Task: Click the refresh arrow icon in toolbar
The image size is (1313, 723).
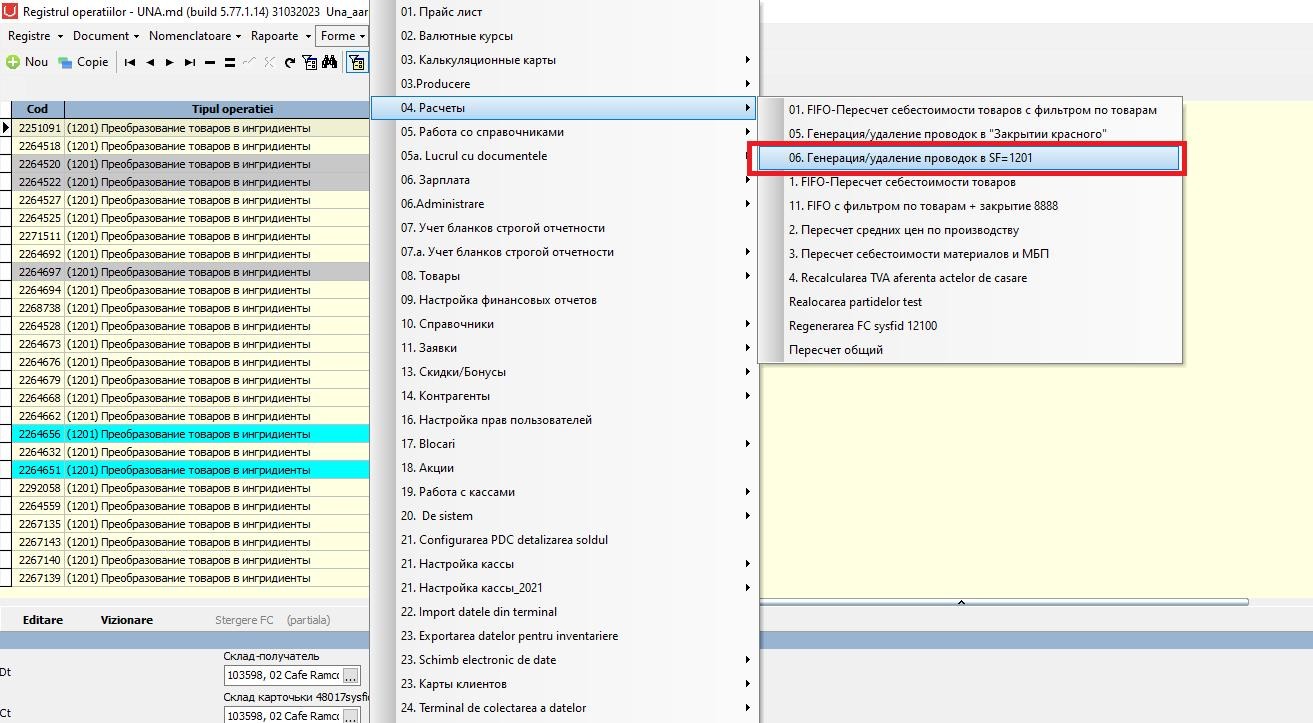Action: pos(290,62)
